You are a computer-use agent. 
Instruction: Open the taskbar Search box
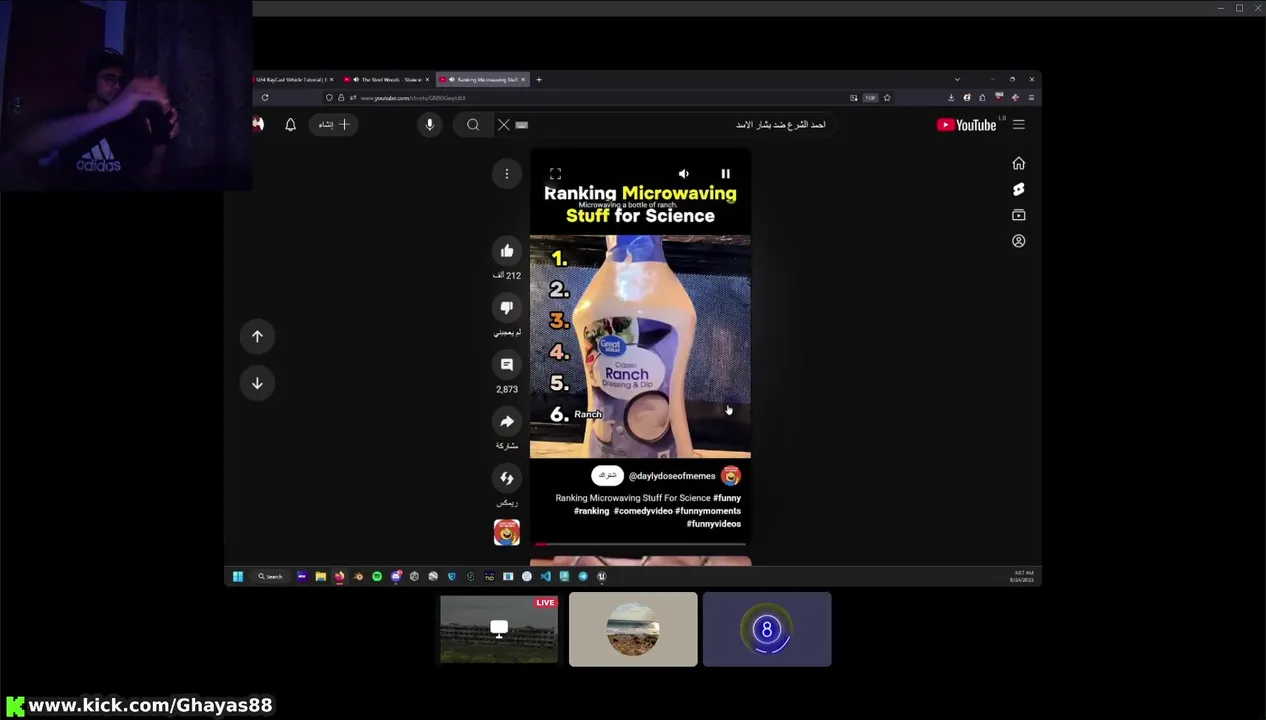[271, 576]
